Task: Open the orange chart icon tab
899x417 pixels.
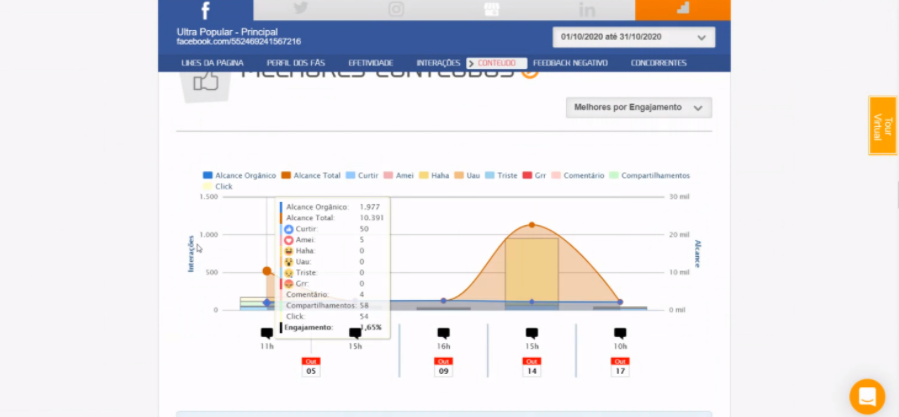Action: point(682,9)
